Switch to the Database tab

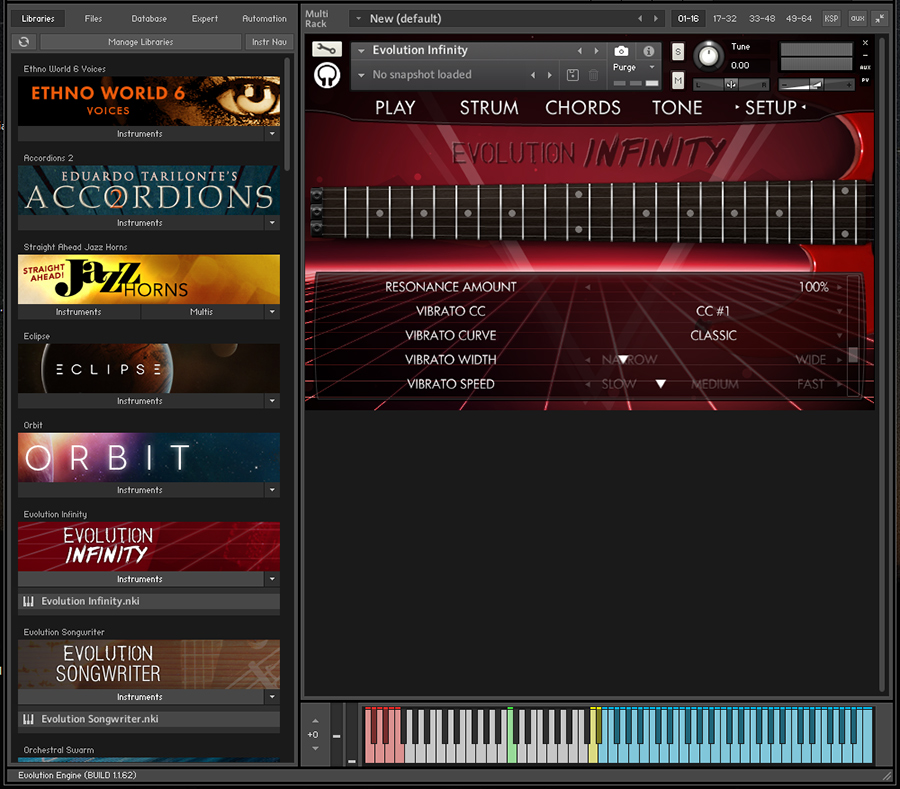[x=149, y=18]
